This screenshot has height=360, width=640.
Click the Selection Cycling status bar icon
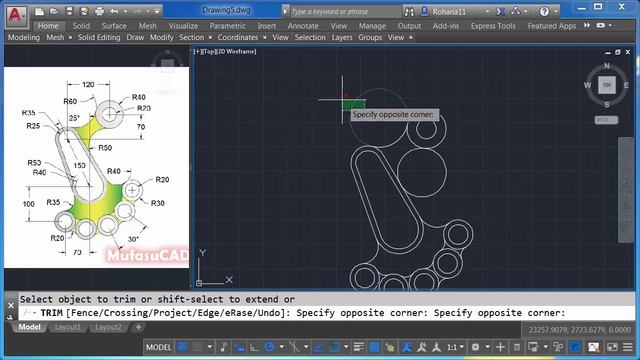390,347
